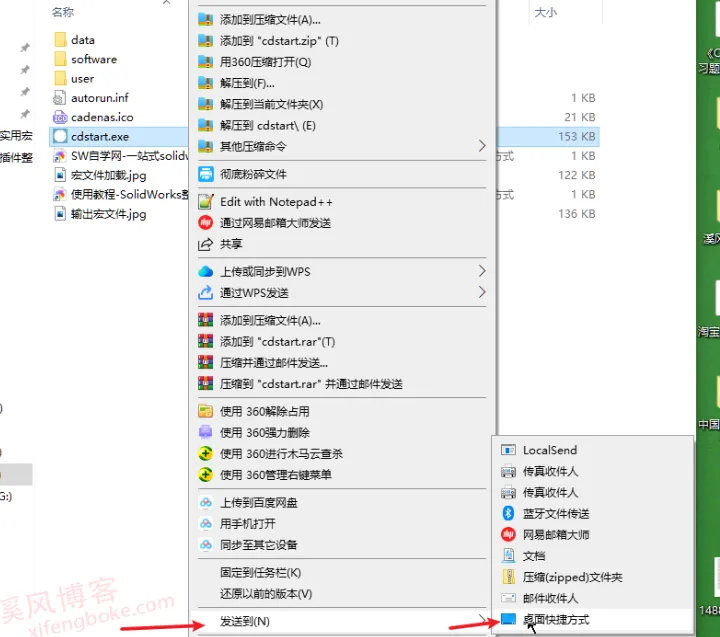
Task: Click the LocalSend icon in submenu
Action: (508, 450)
